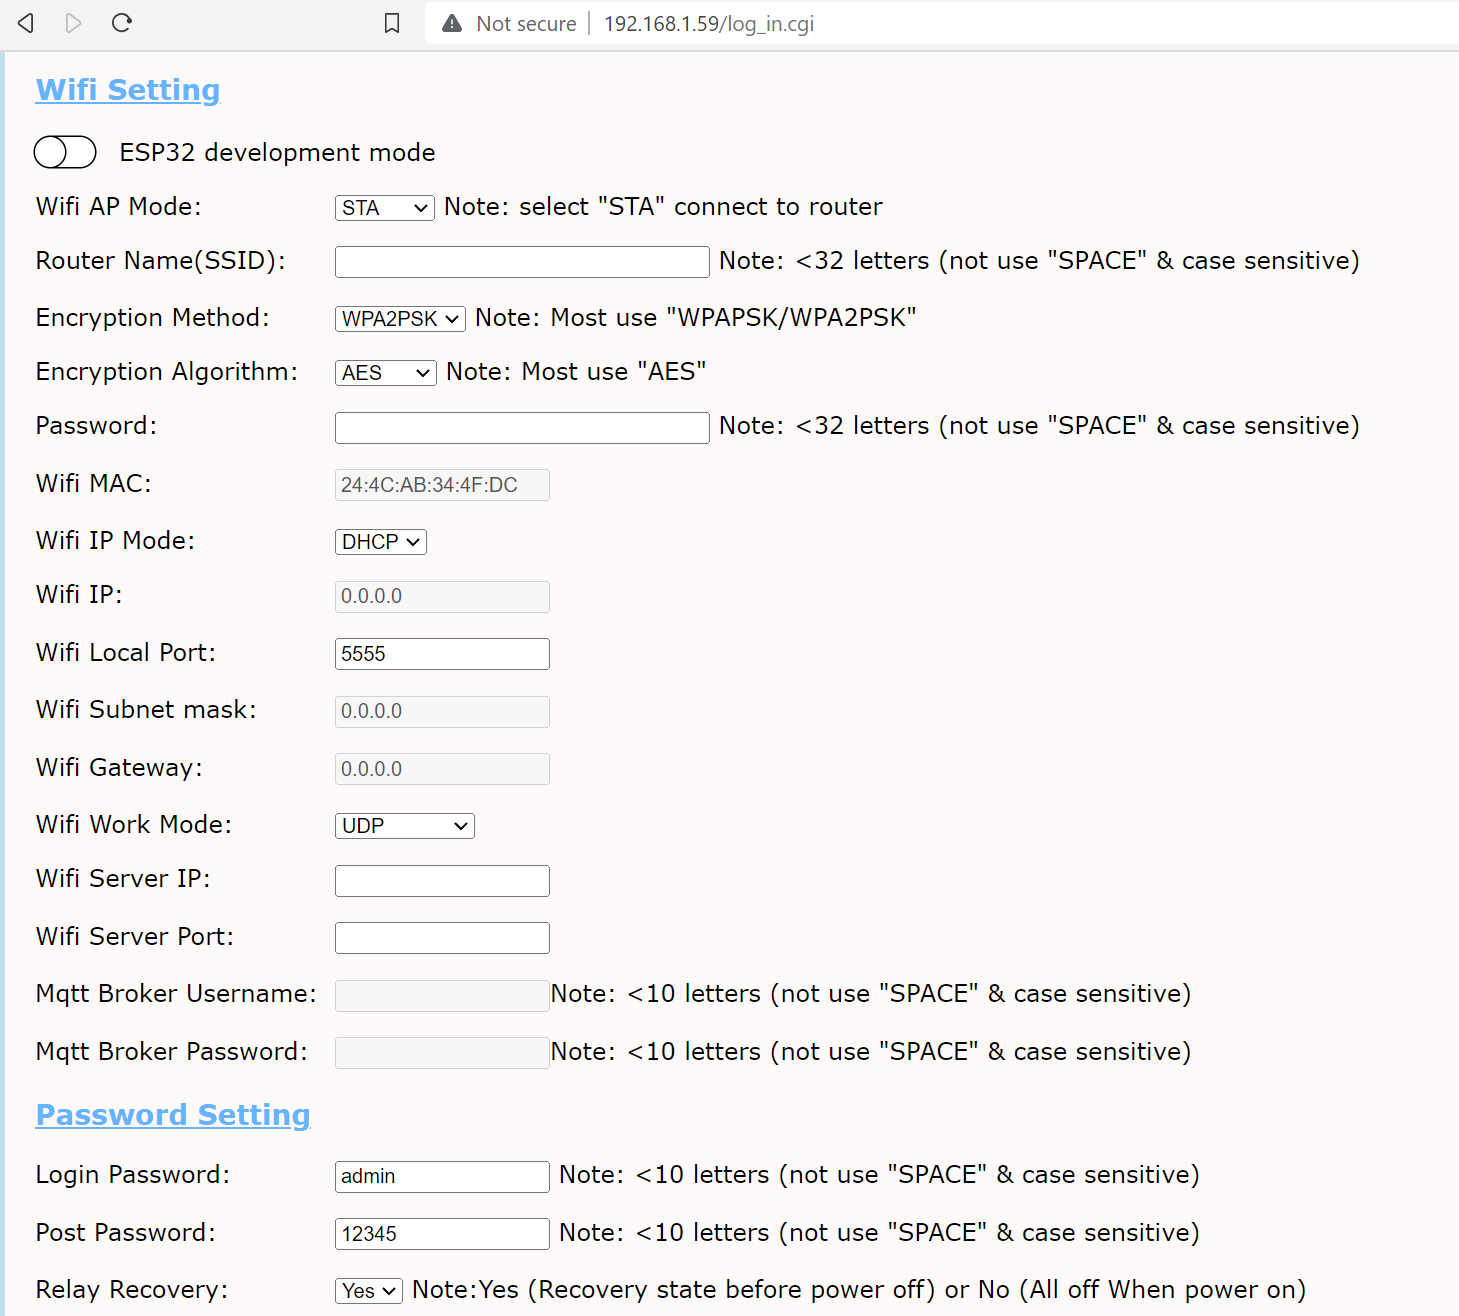The image size is (1459, 1316).
Task: Click the Login Password field
Action: [x=441, y=1177]
